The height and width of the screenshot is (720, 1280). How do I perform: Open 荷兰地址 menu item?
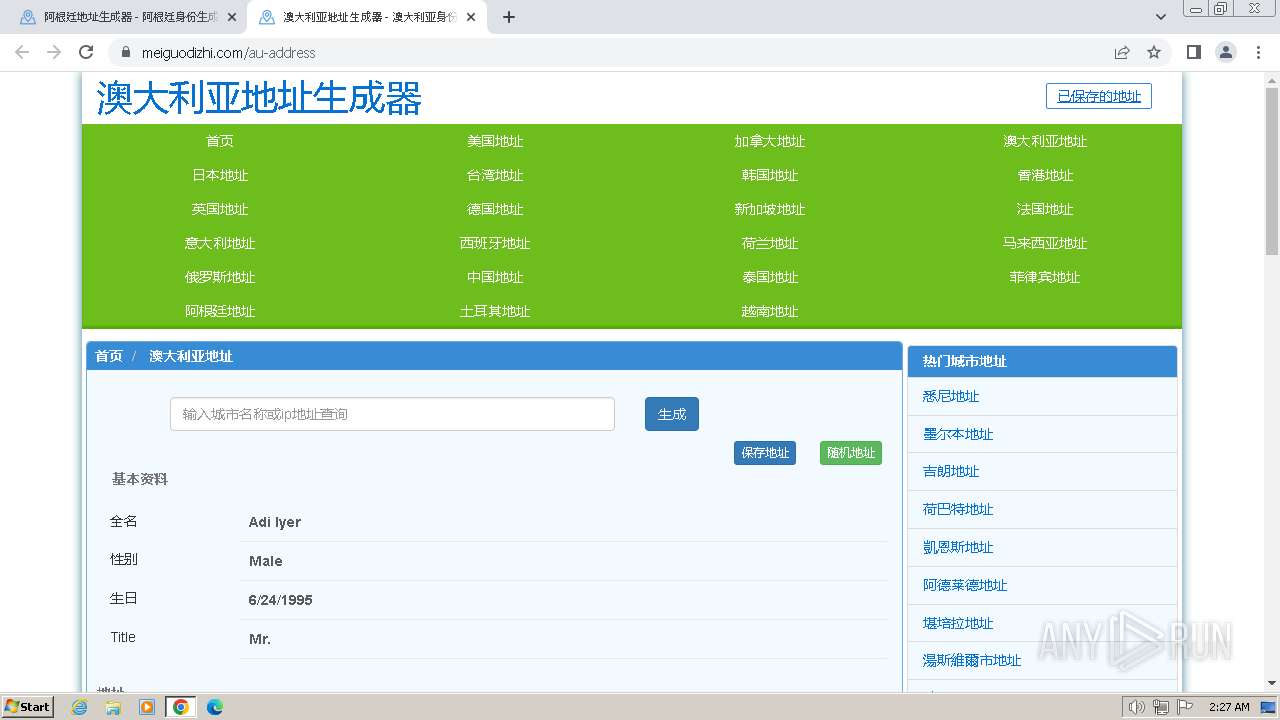[770, 243]
